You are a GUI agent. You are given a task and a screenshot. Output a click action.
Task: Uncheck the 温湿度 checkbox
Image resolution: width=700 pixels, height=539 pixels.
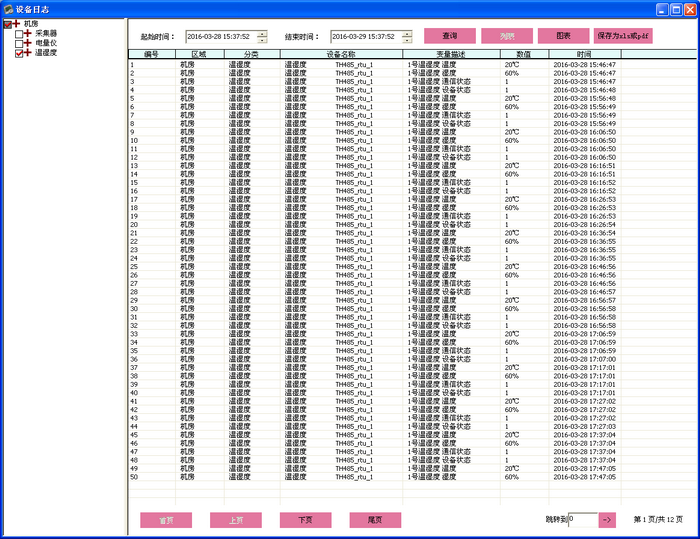18,54
